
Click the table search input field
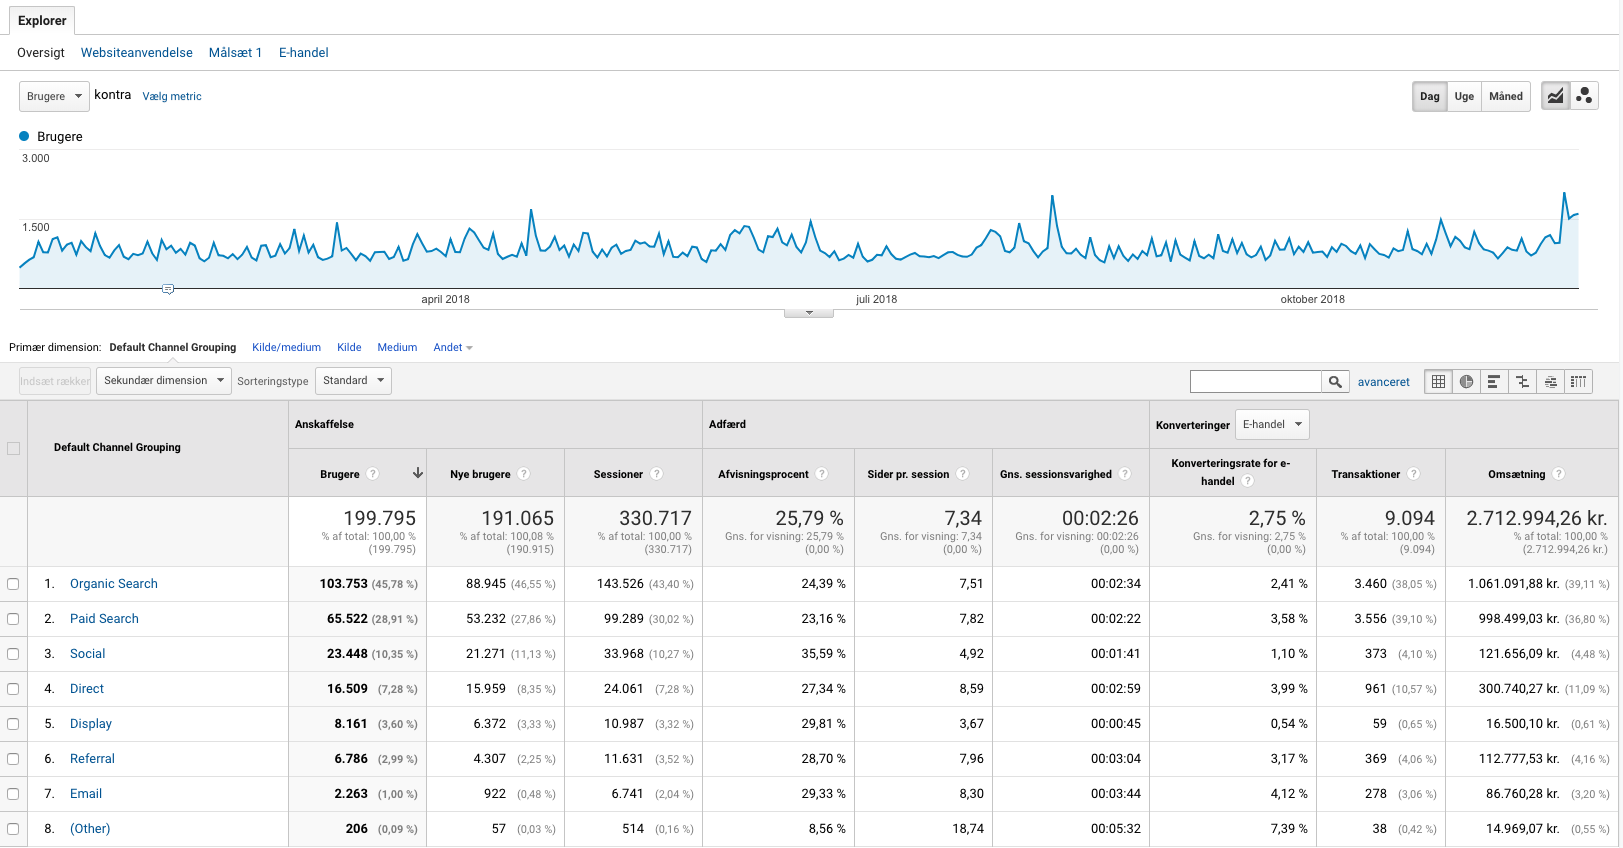pyautogui.click(x=1255, y=381)
